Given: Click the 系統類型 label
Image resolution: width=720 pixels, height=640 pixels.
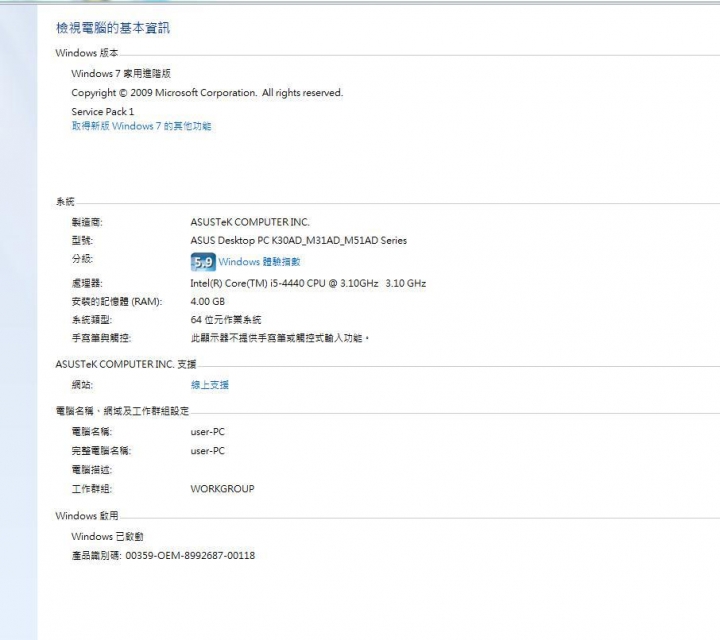Looking at the screenshot, I should click(x=92, y=320).
